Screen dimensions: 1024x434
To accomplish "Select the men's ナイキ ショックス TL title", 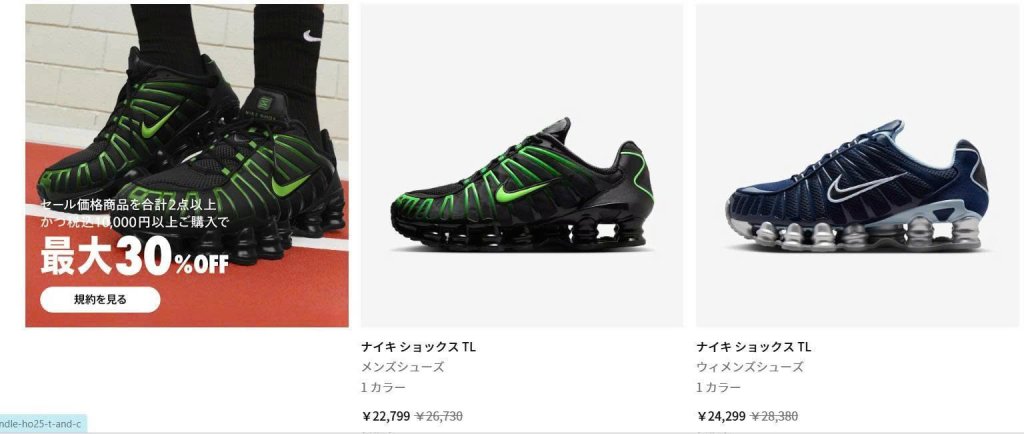I will coord(419,347).
